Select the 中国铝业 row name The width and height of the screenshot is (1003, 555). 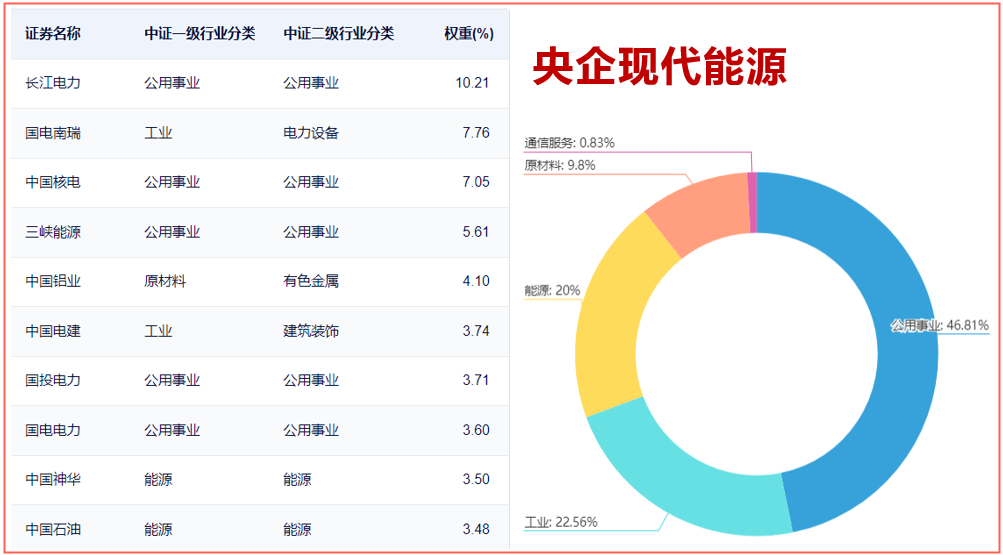click(53, 281)
